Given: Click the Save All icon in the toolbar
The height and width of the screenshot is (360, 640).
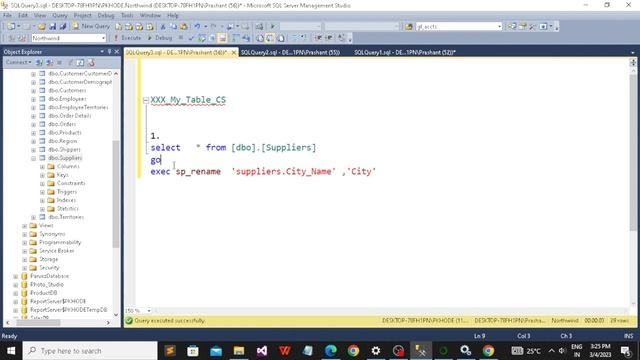Looking at the screenshot, I should (62, 27).
